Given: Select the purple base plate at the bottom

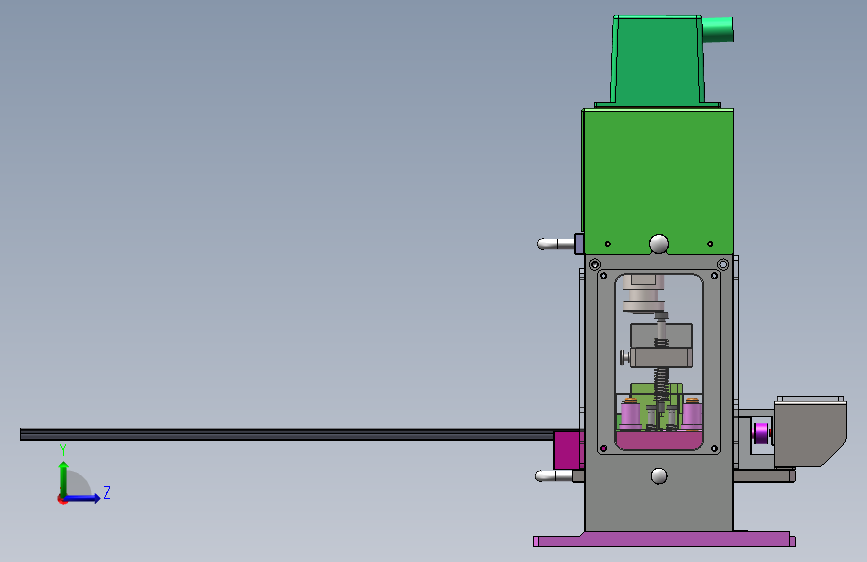Looking at the screenshot, I should [x=664, y=539].
